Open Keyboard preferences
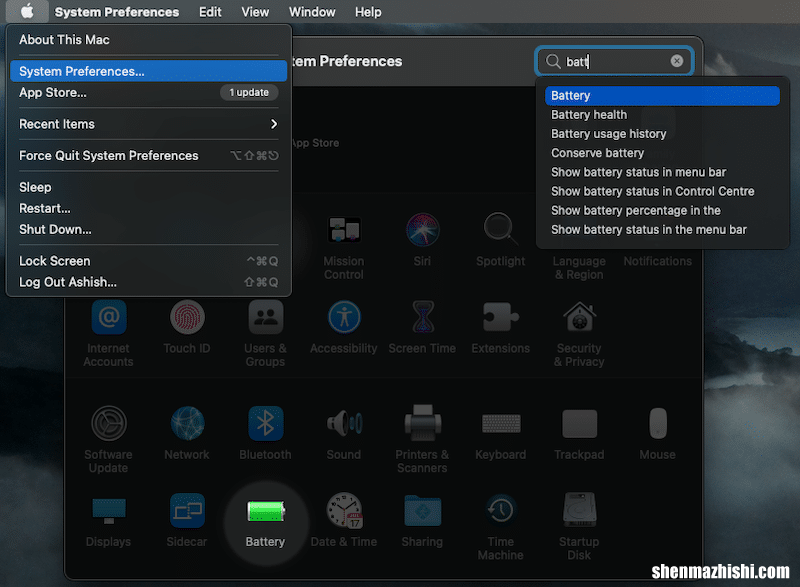Screen dimensions: 800x587 [x=501, y=423]
